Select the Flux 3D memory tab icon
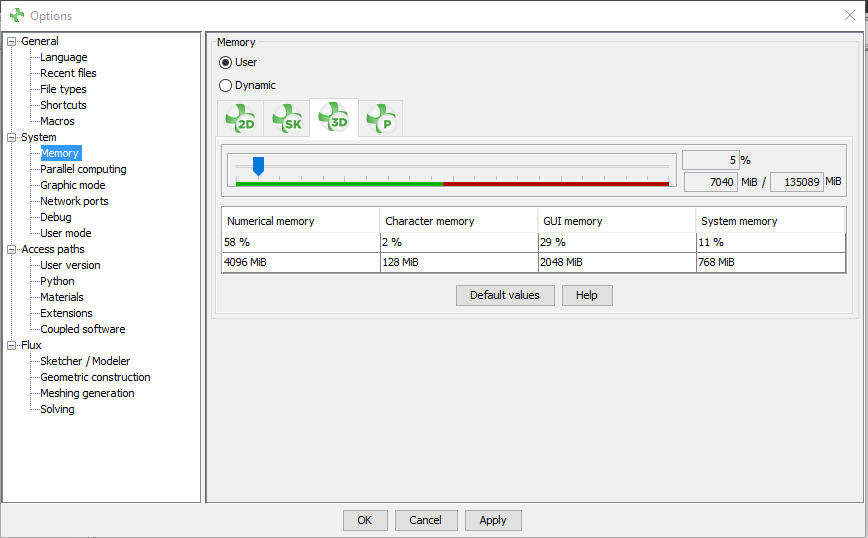The width and height of the screenshot is (868, 538). pos(333,118)
